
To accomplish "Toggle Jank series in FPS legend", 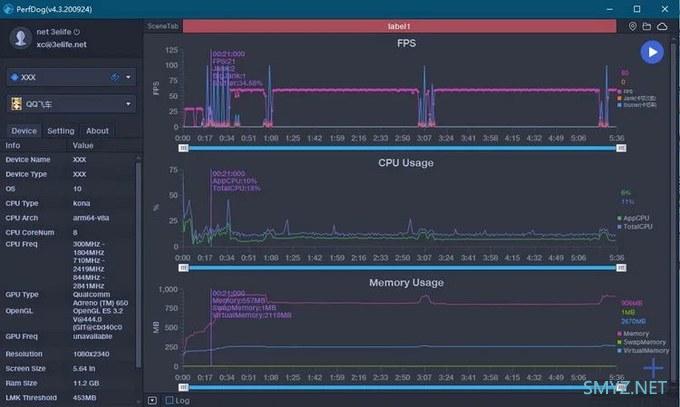I will pos(636,98).
